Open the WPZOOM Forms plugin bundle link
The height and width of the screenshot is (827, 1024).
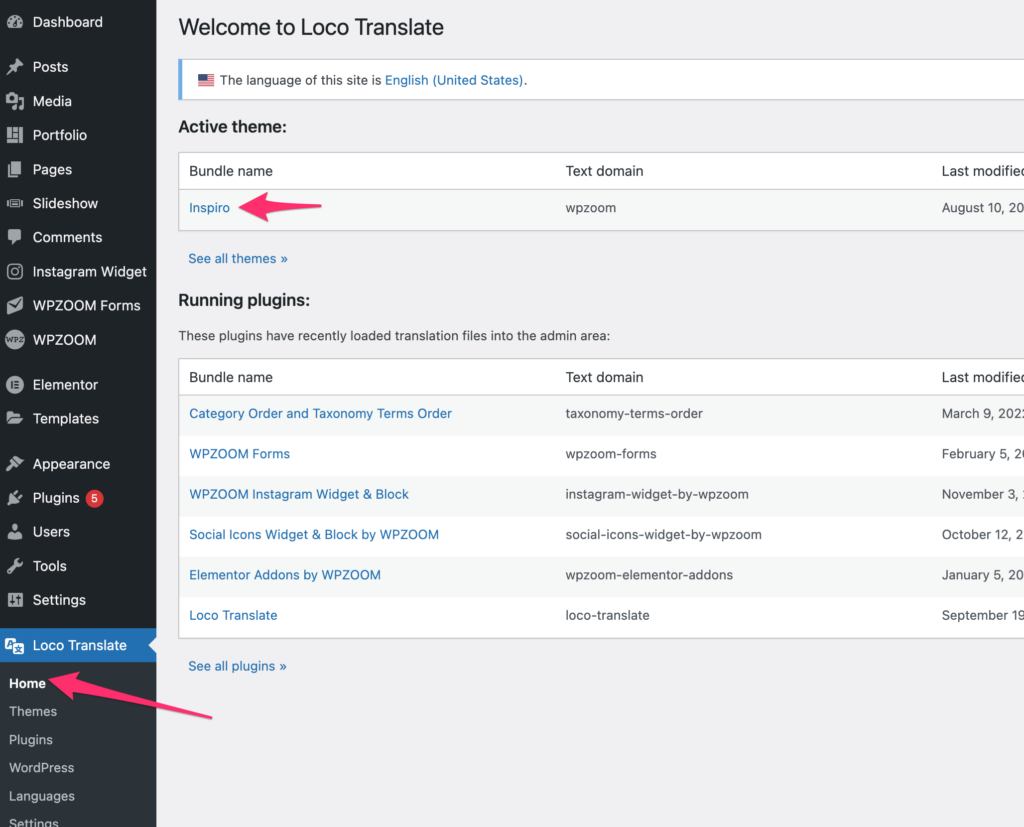(240, 454)
